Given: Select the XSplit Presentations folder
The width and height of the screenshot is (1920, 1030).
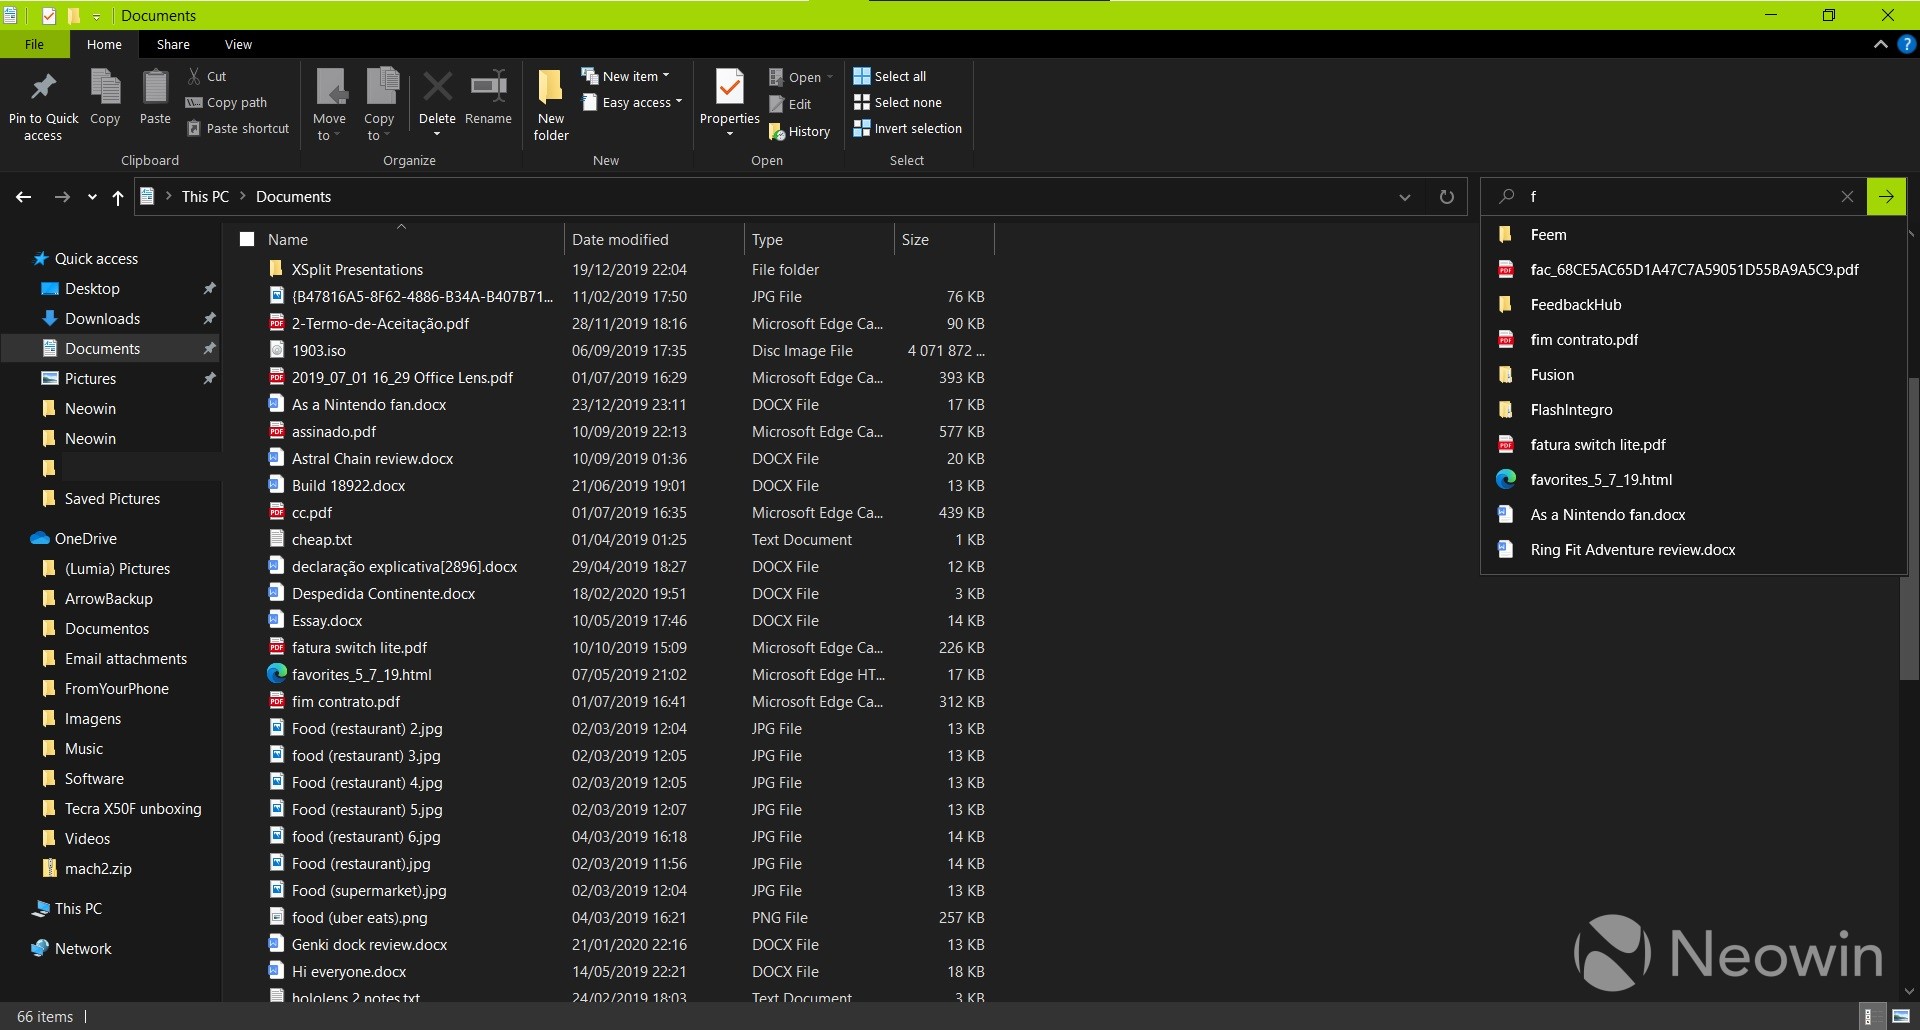Looking at the screenshot, I should point(357,270).
